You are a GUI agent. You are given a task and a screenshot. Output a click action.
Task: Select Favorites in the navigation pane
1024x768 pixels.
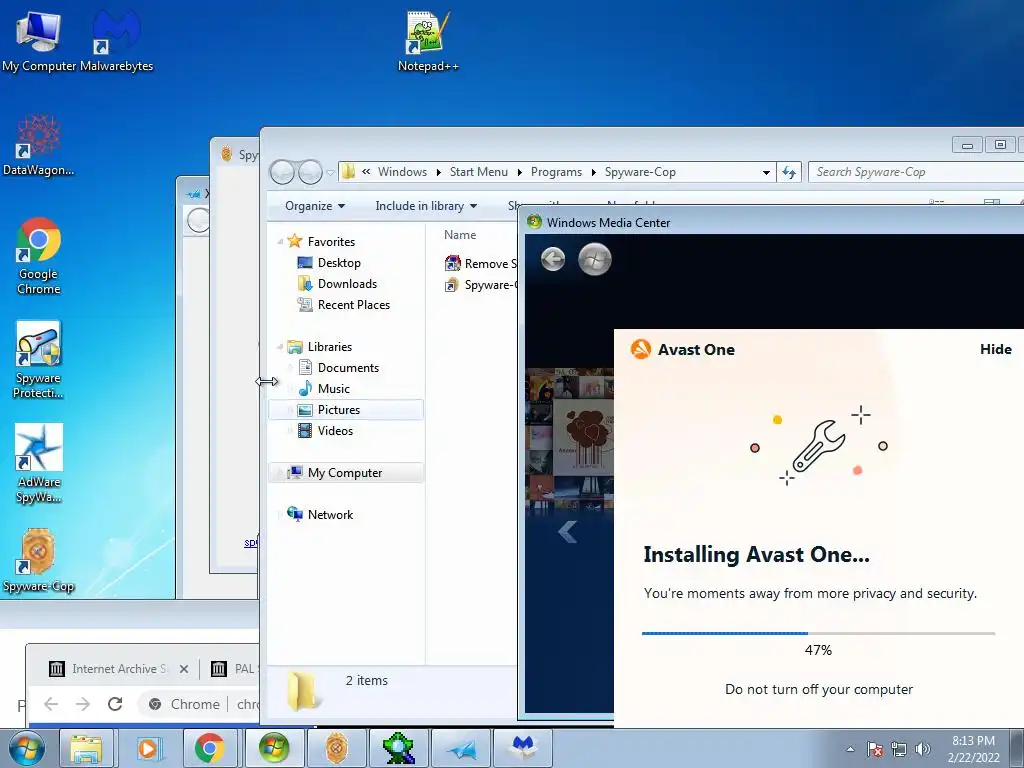pyautogui.click(x=331, y=242)
